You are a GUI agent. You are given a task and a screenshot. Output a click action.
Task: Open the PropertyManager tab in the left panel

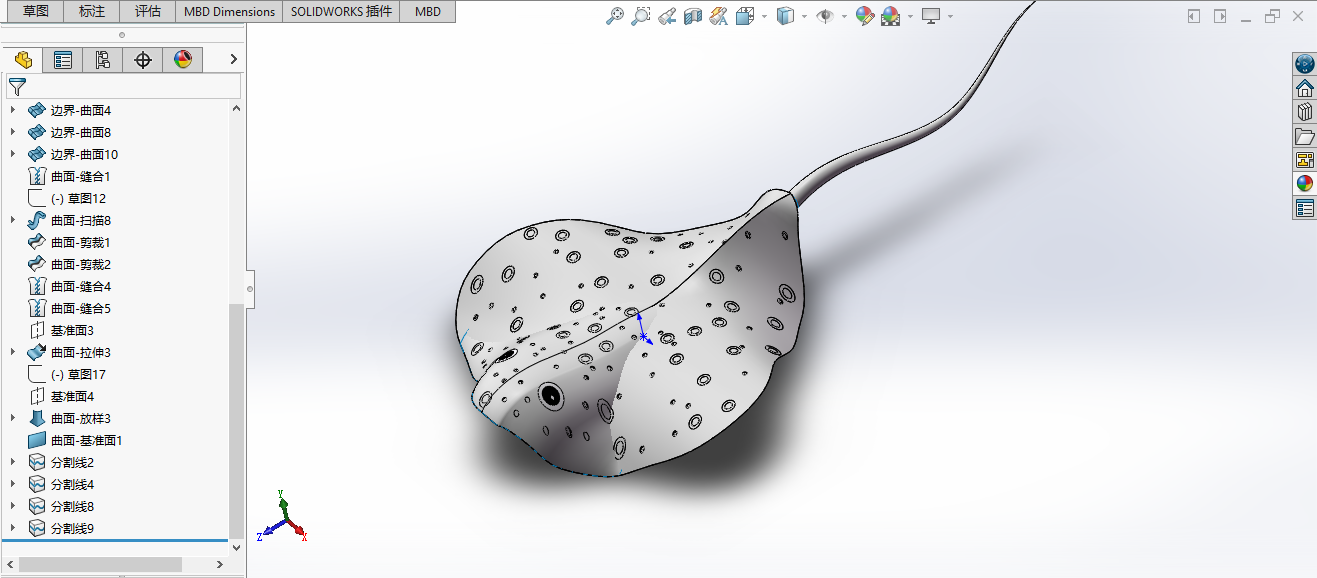[x=63, y=60]
